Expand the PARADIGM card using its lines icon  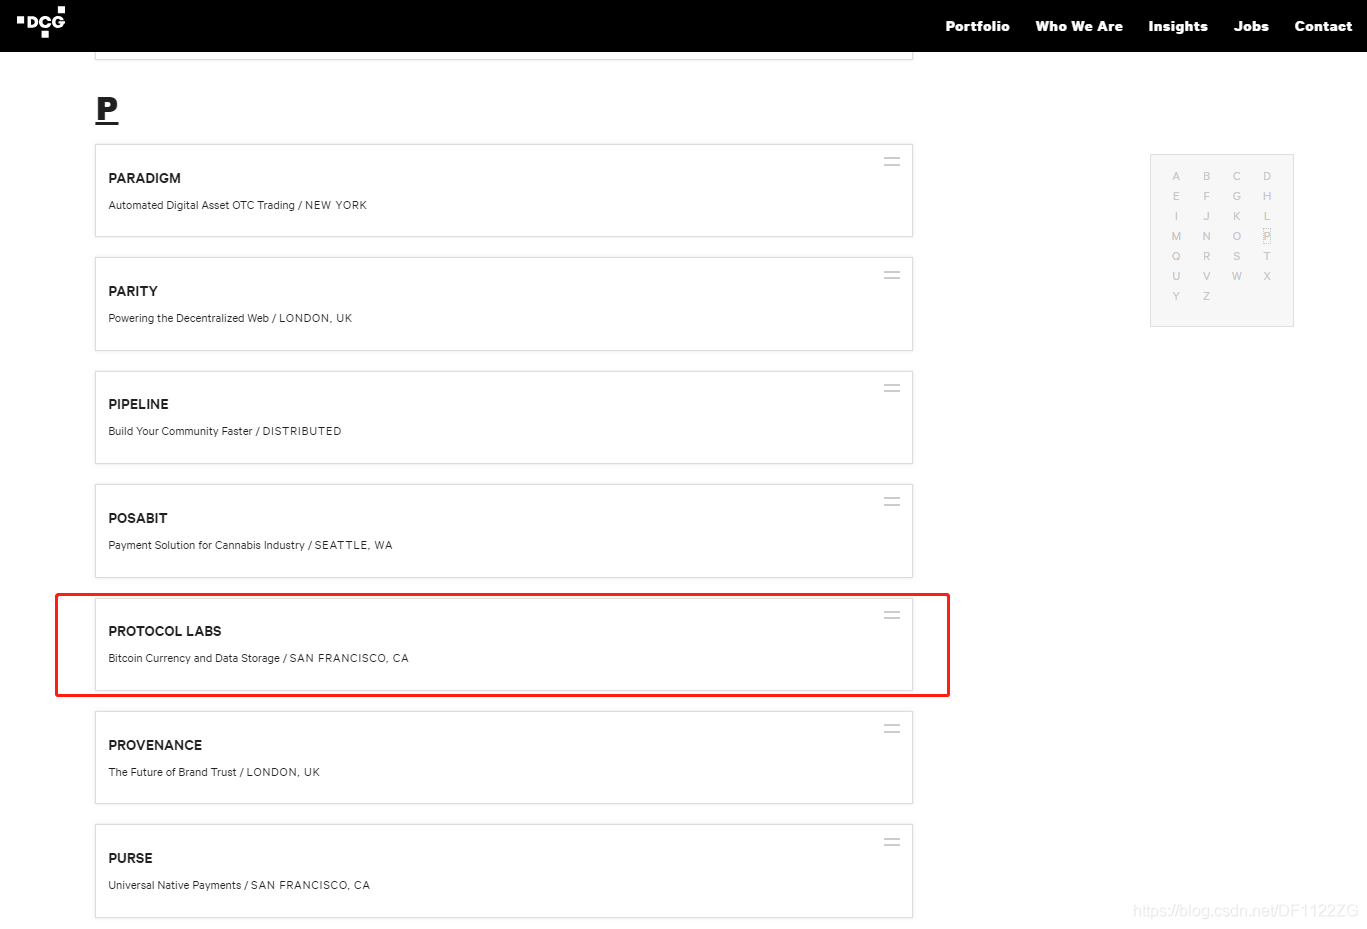892,161
